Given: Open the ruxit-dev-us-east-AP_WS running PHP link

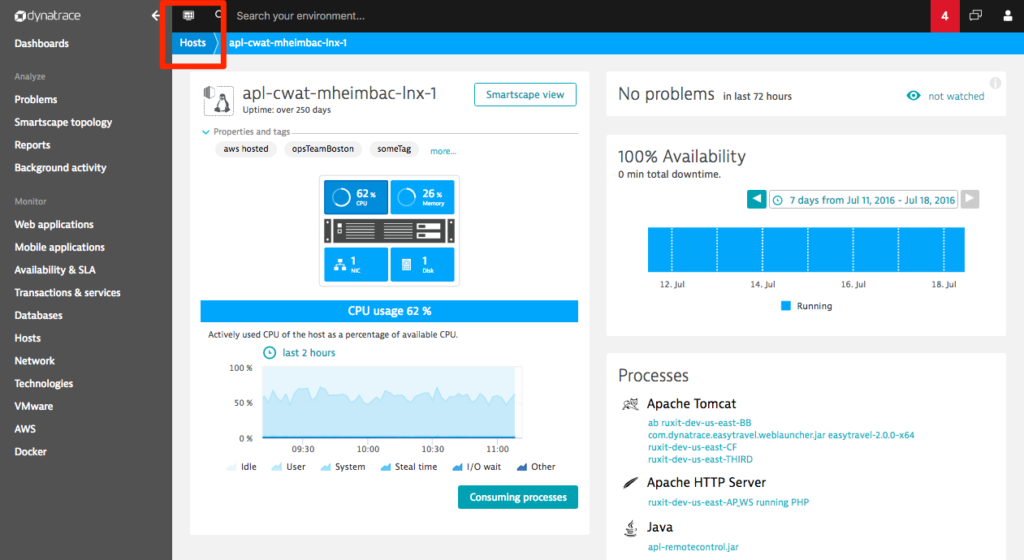Looking at the screenshot, I should pyautogui.click(x=728, y=503).
